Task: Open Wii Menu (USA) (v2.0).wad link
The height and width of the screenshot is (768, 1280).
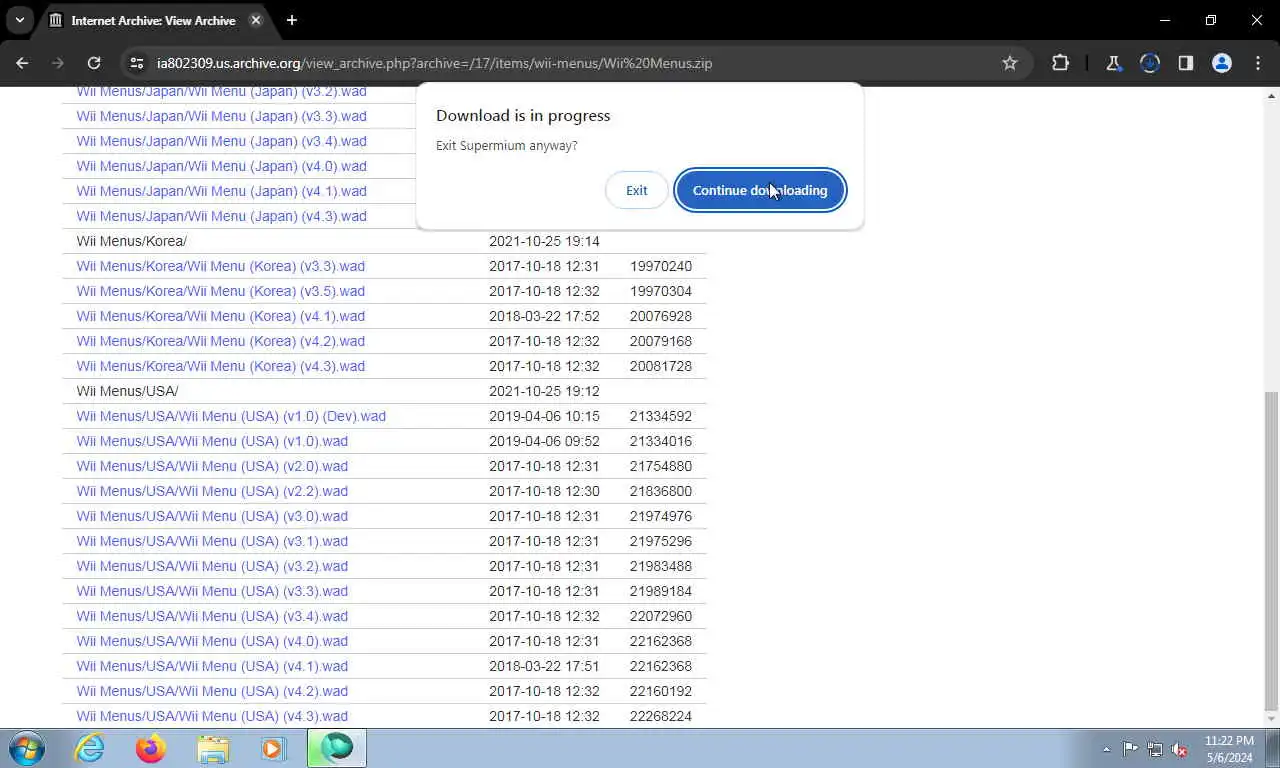Action: (212, 466)
